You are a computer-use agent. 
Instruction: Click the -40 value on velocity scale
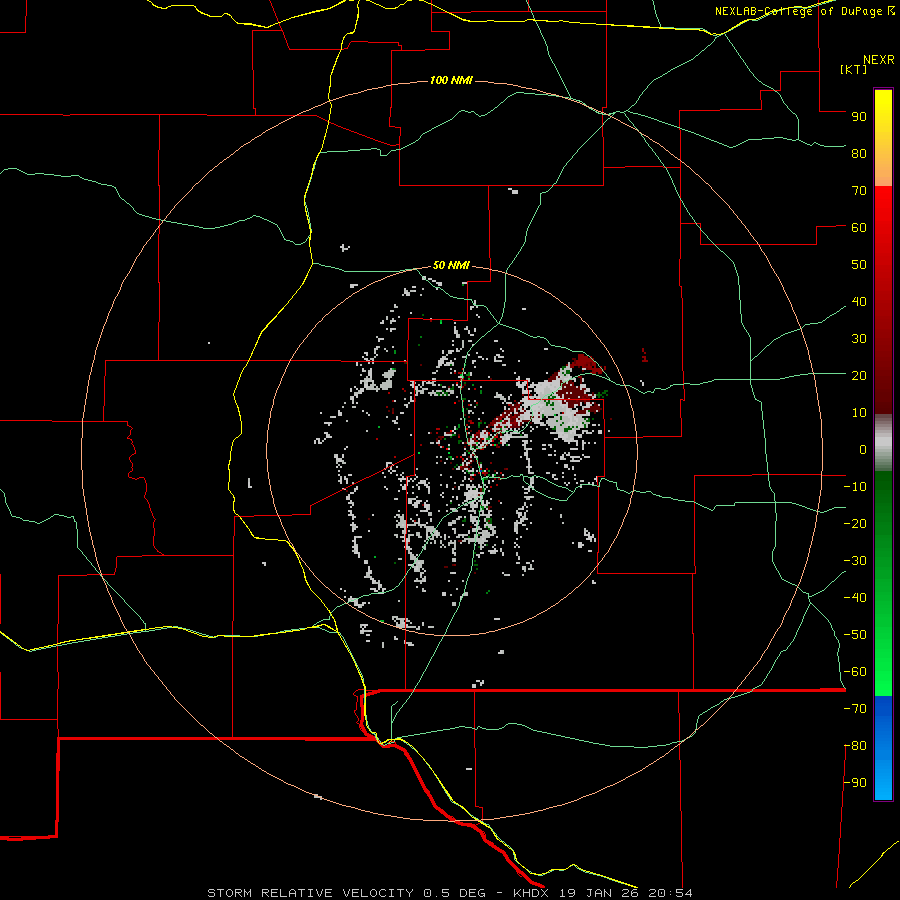click(x=855, y=598)
